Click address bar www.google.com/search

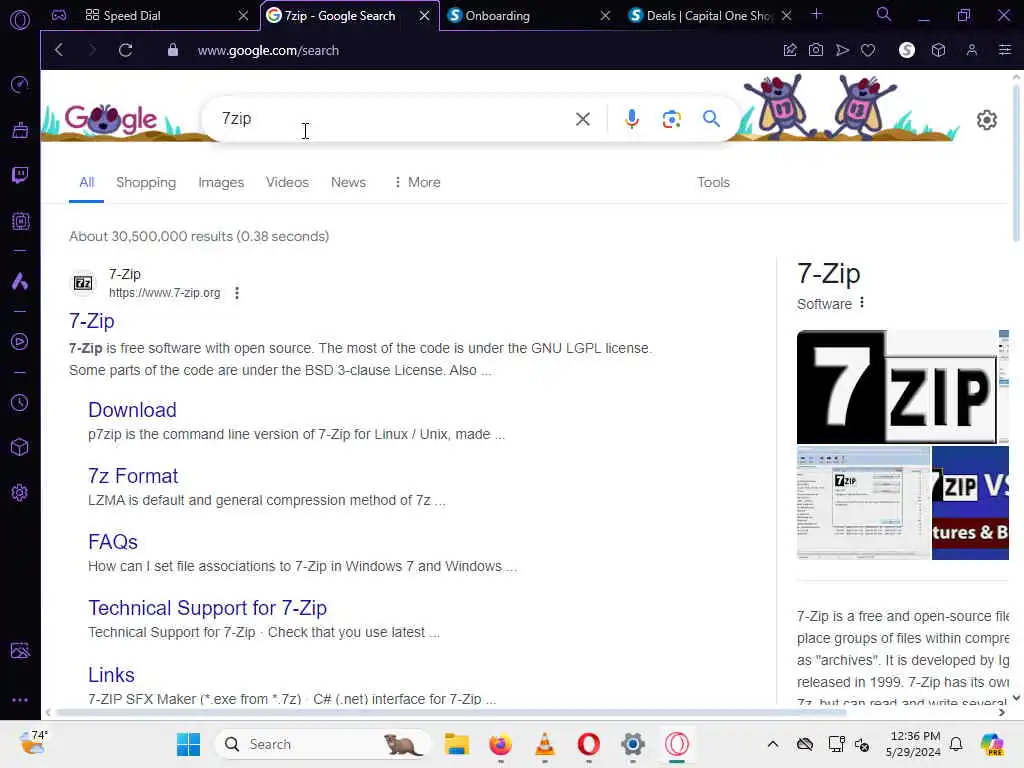(268, 50)
